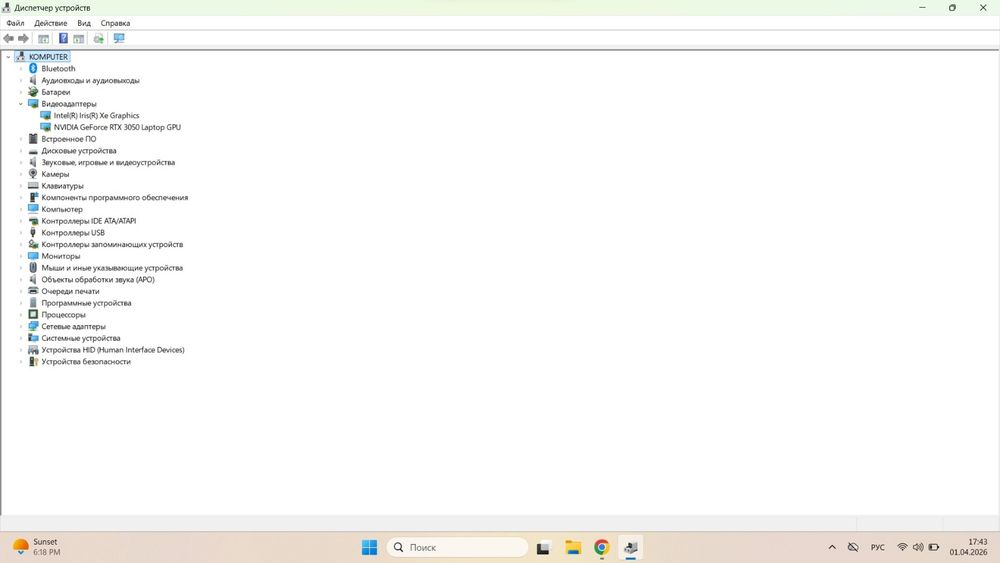Launch Google Chrome from the taskbar

point(601,547)
